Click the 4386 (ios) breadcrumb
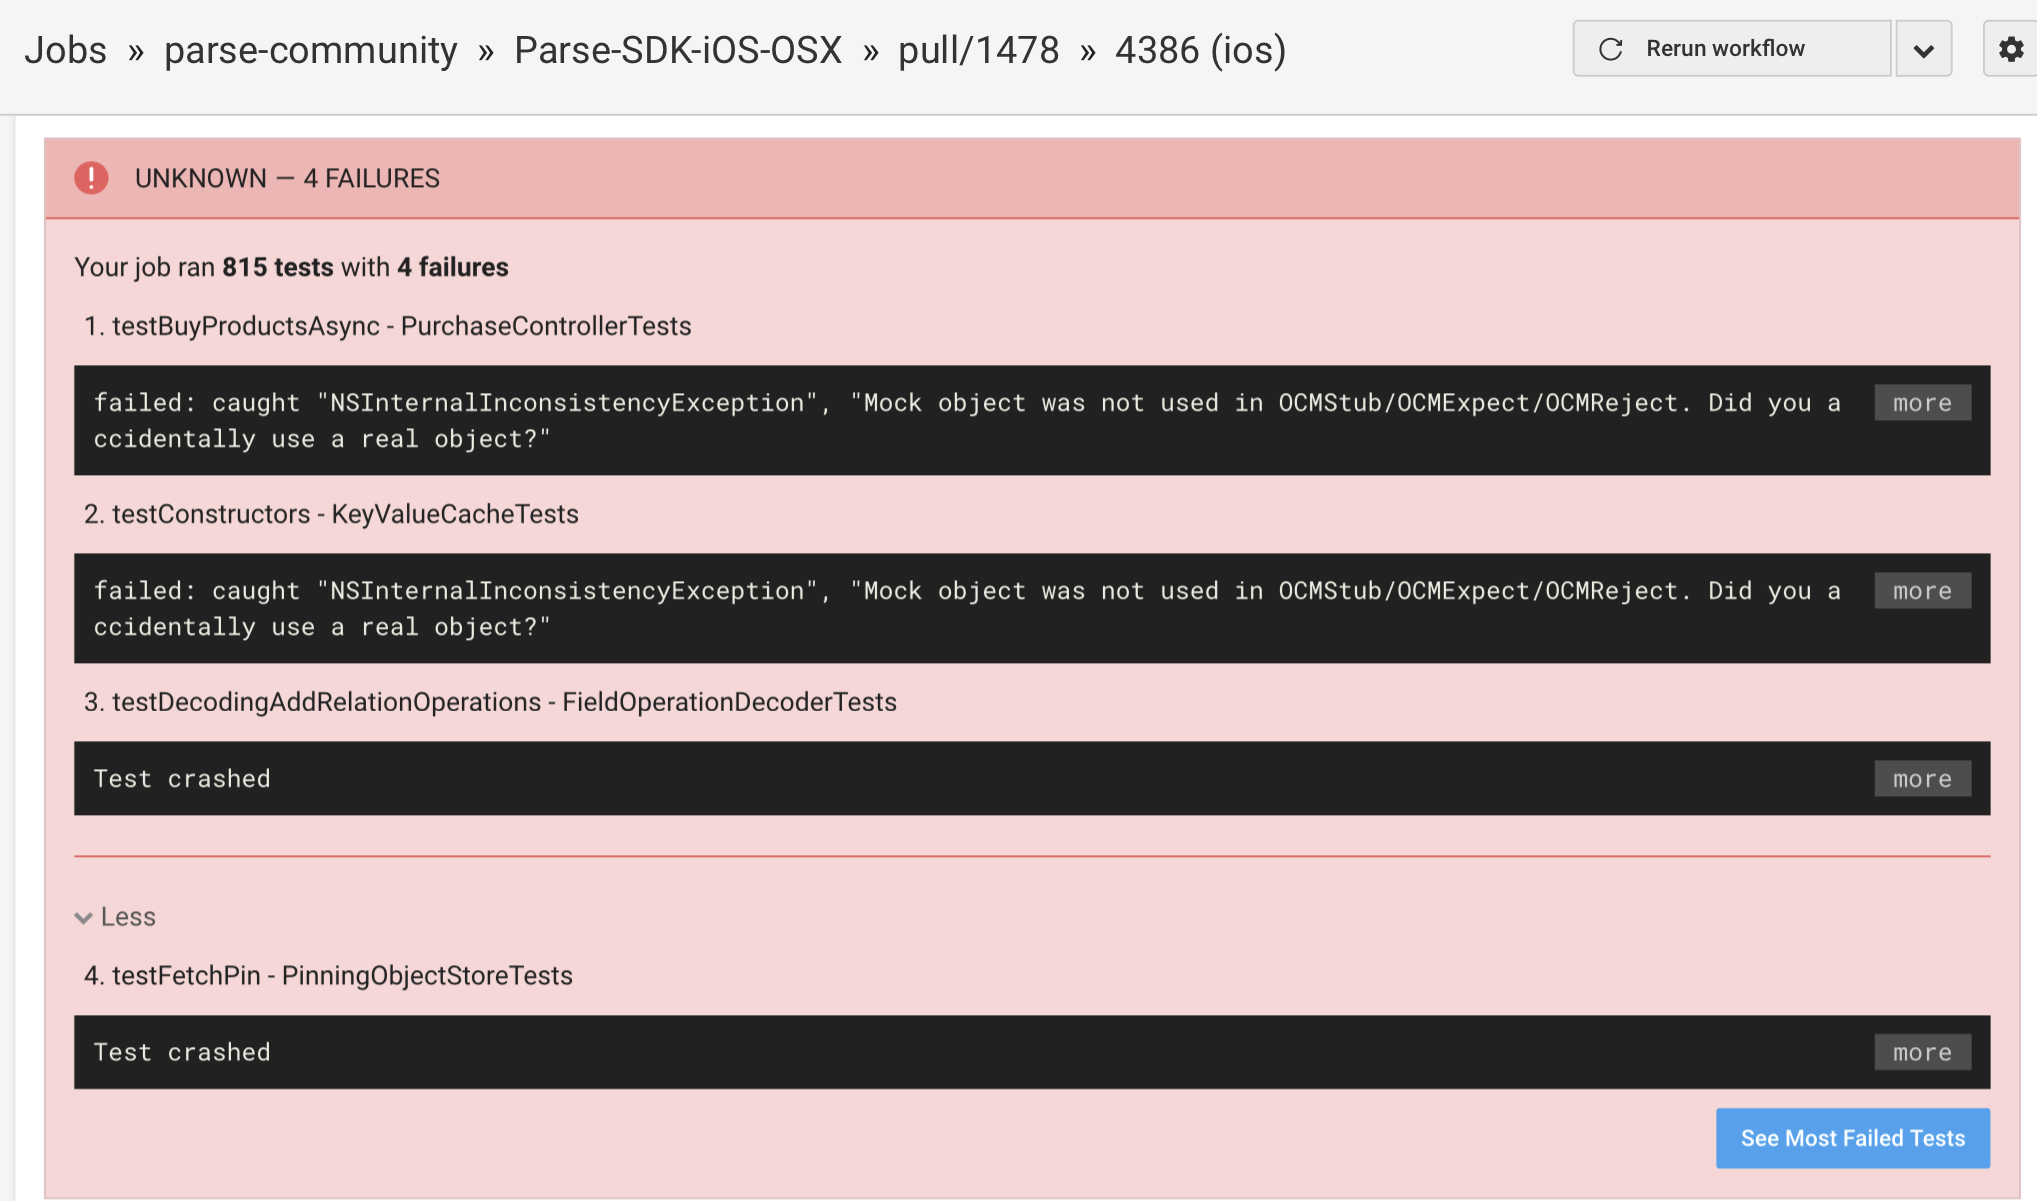Viewport: 2037px width, 1201px height. point(1200,50)
